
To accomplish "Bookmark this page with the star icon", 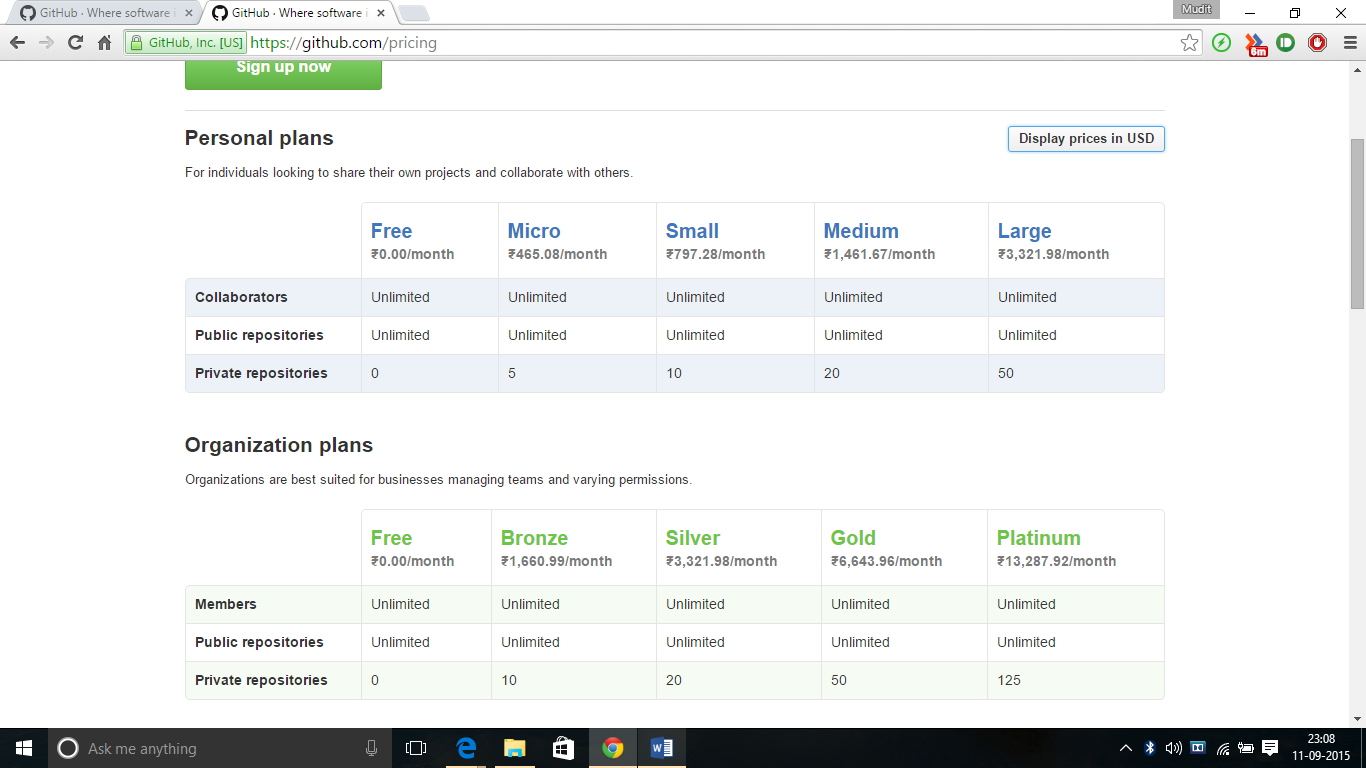I will pyautogui.click(x=1189, y=43).
